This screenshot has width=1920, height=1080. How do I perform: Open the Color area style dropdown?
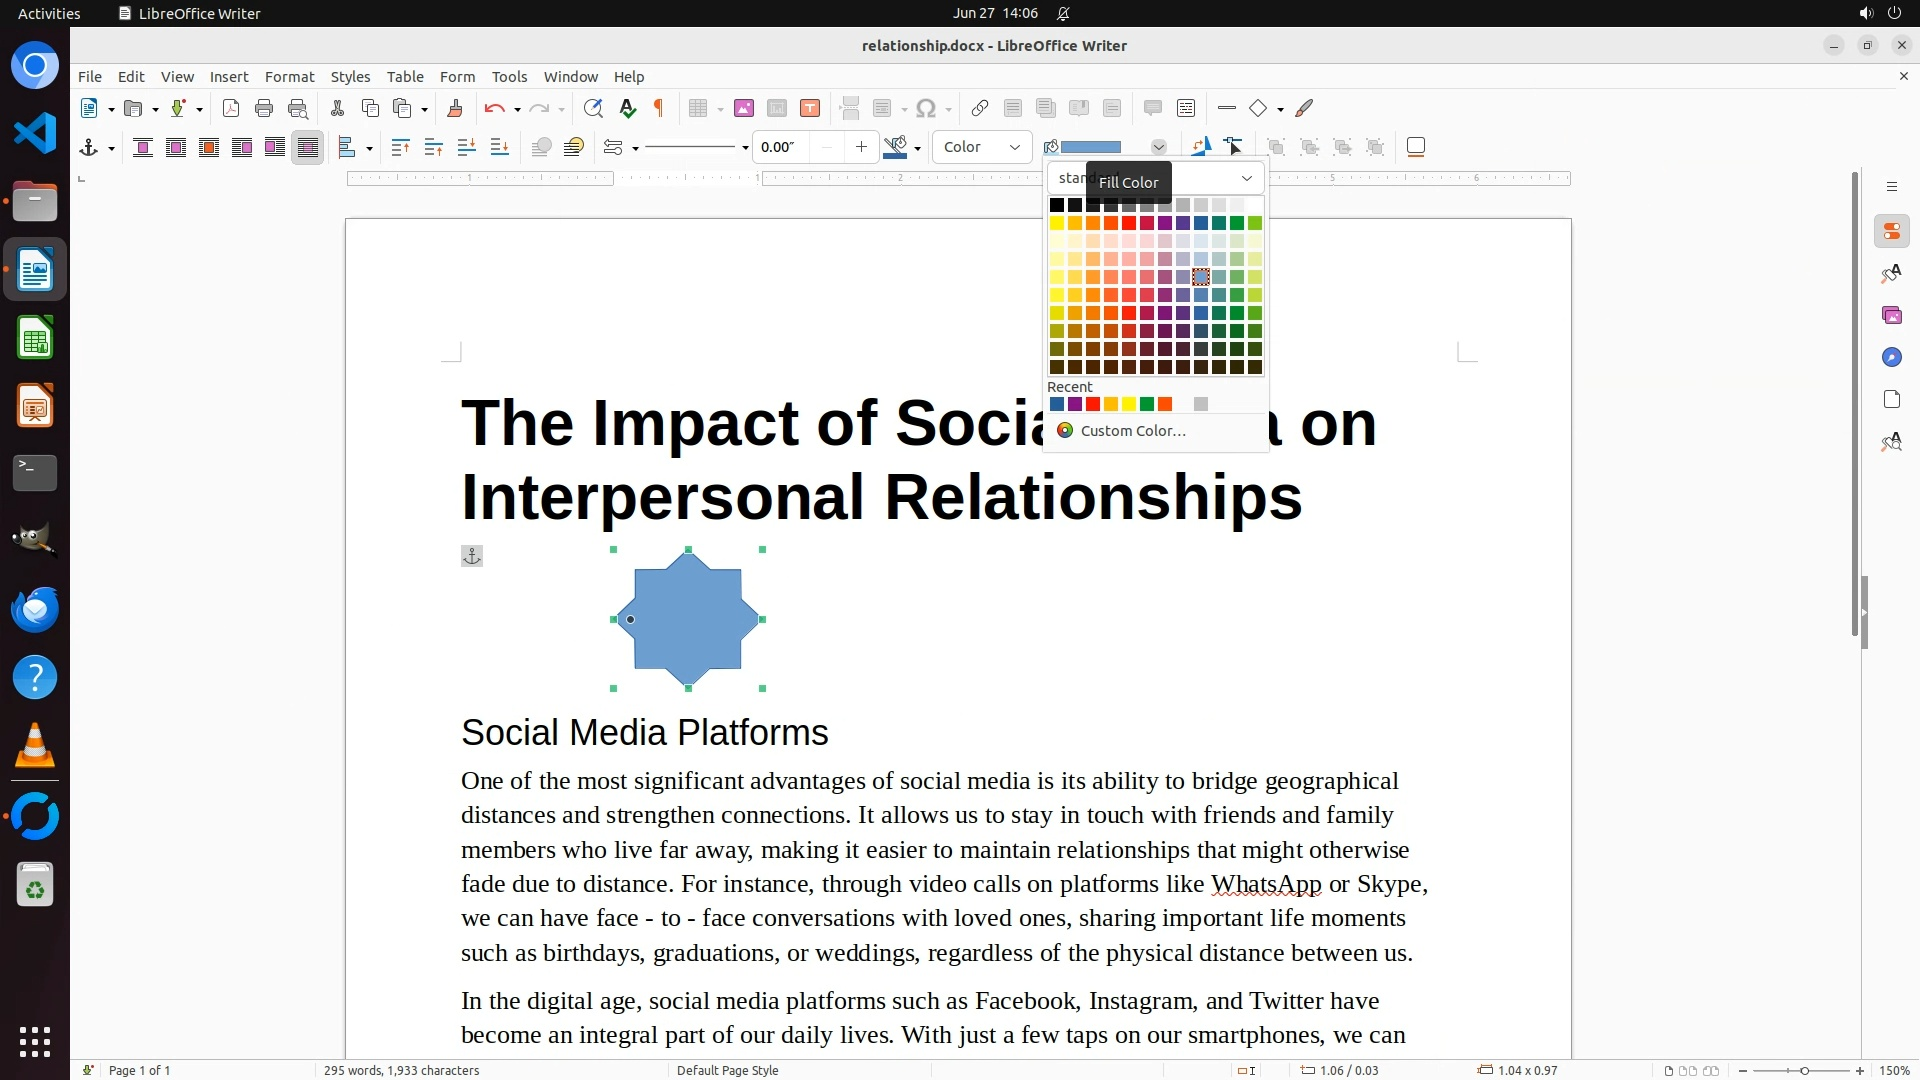click(982, 147)
